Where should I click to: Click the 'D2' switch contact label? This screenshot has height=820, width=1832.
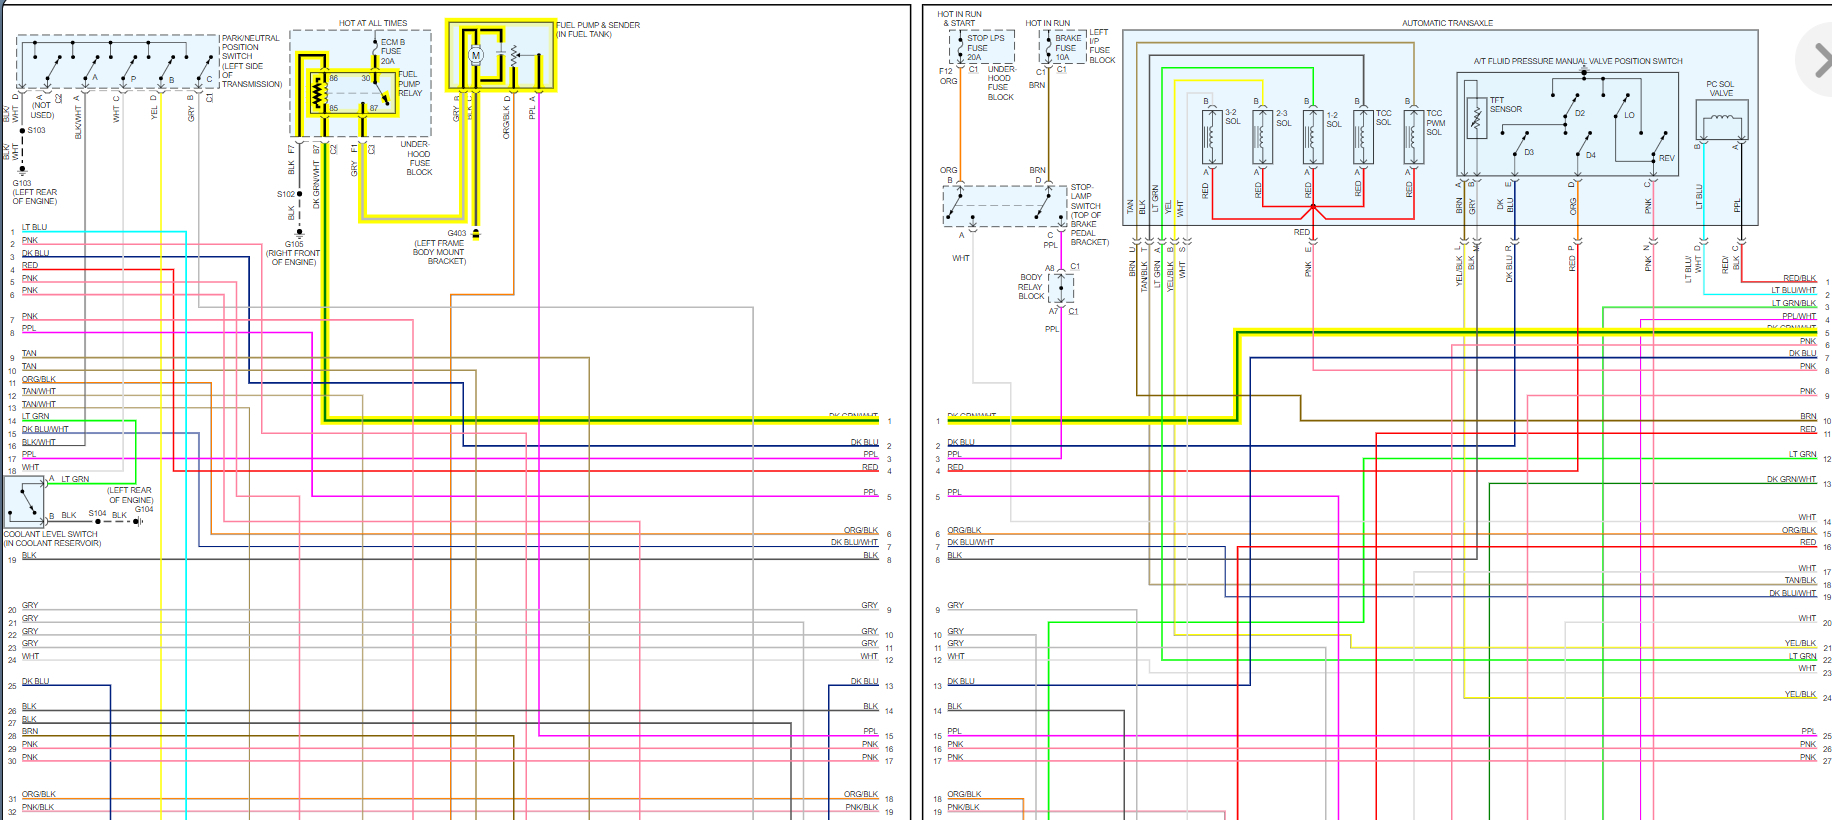[1580, 114]
